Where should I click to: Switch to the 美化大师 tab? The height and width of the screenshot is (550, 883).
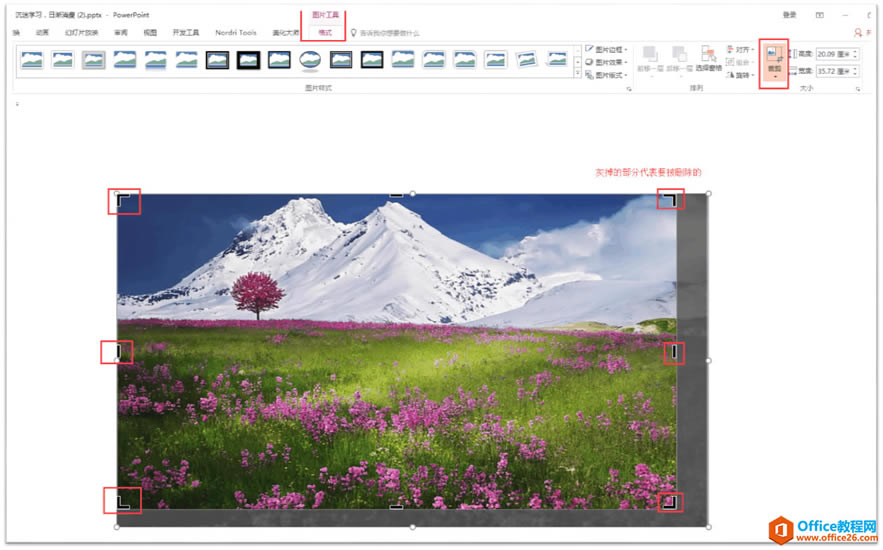click(x=286, y=33)
